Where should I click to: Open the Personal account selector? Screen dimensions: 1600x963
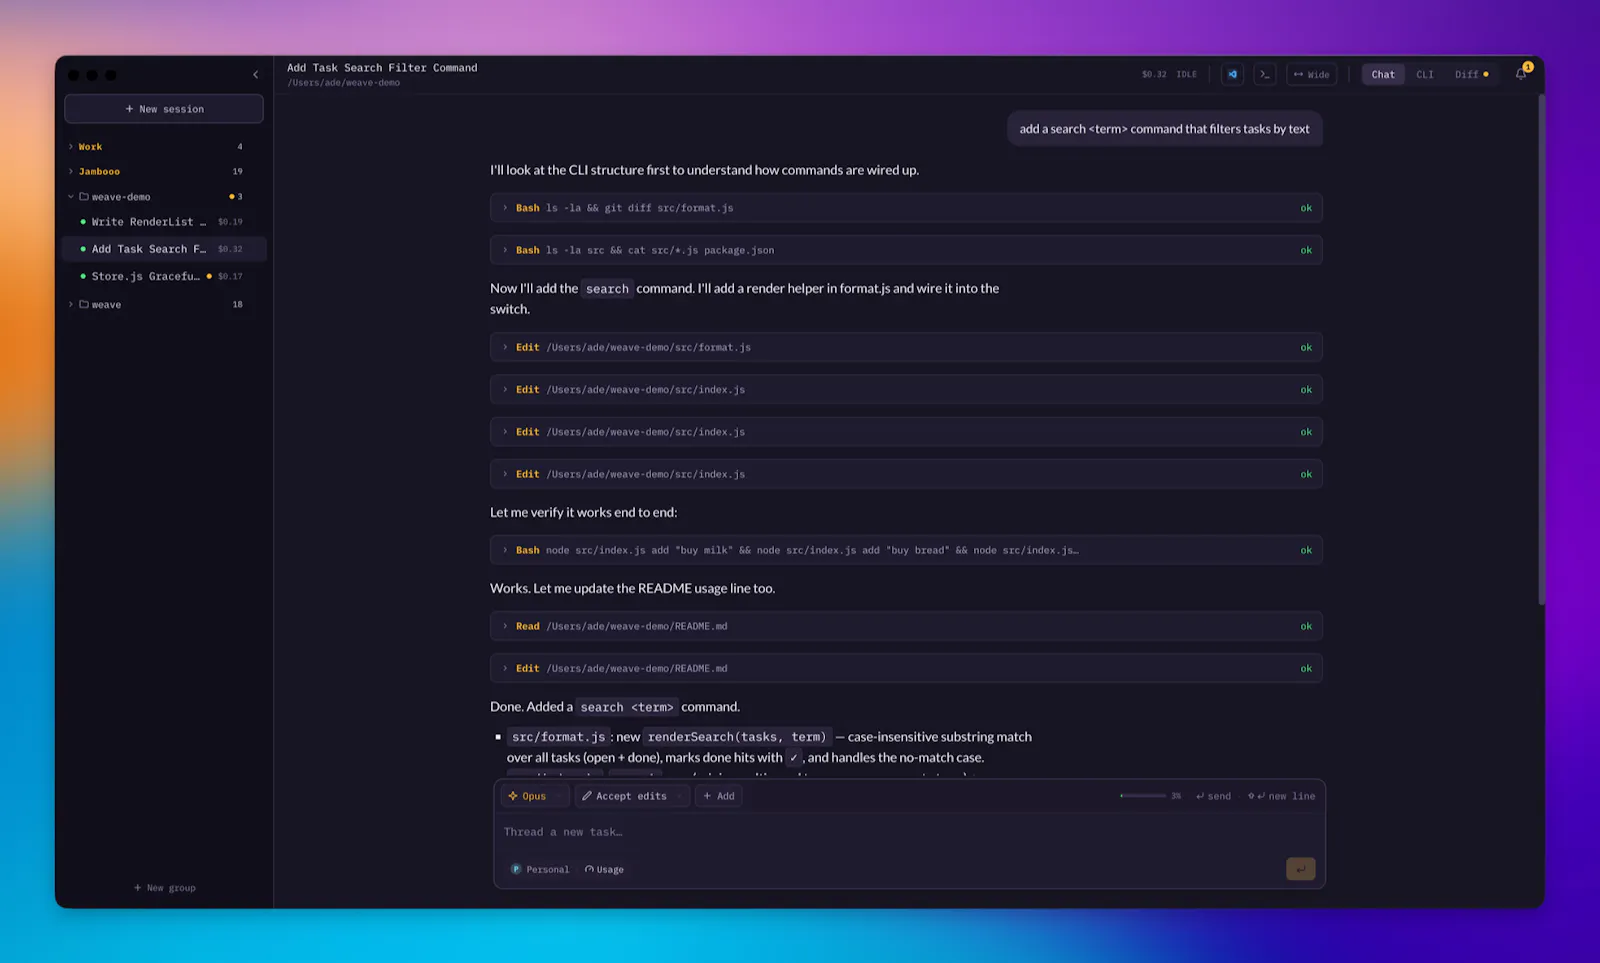coord(540,869)
